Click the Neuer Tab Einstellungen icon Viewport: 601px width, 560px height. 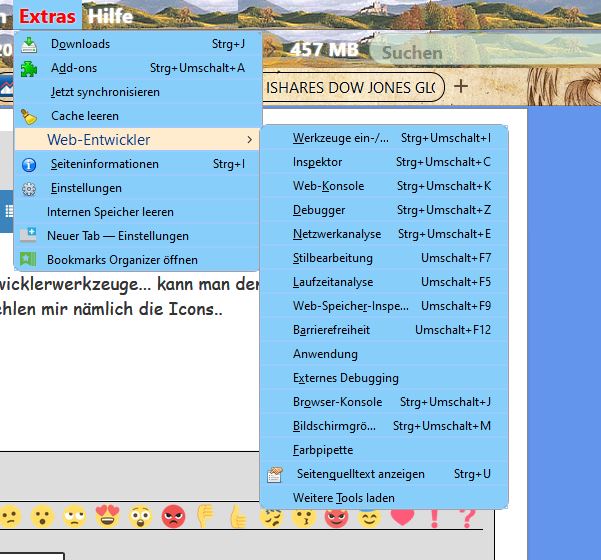tap(28, 235)
